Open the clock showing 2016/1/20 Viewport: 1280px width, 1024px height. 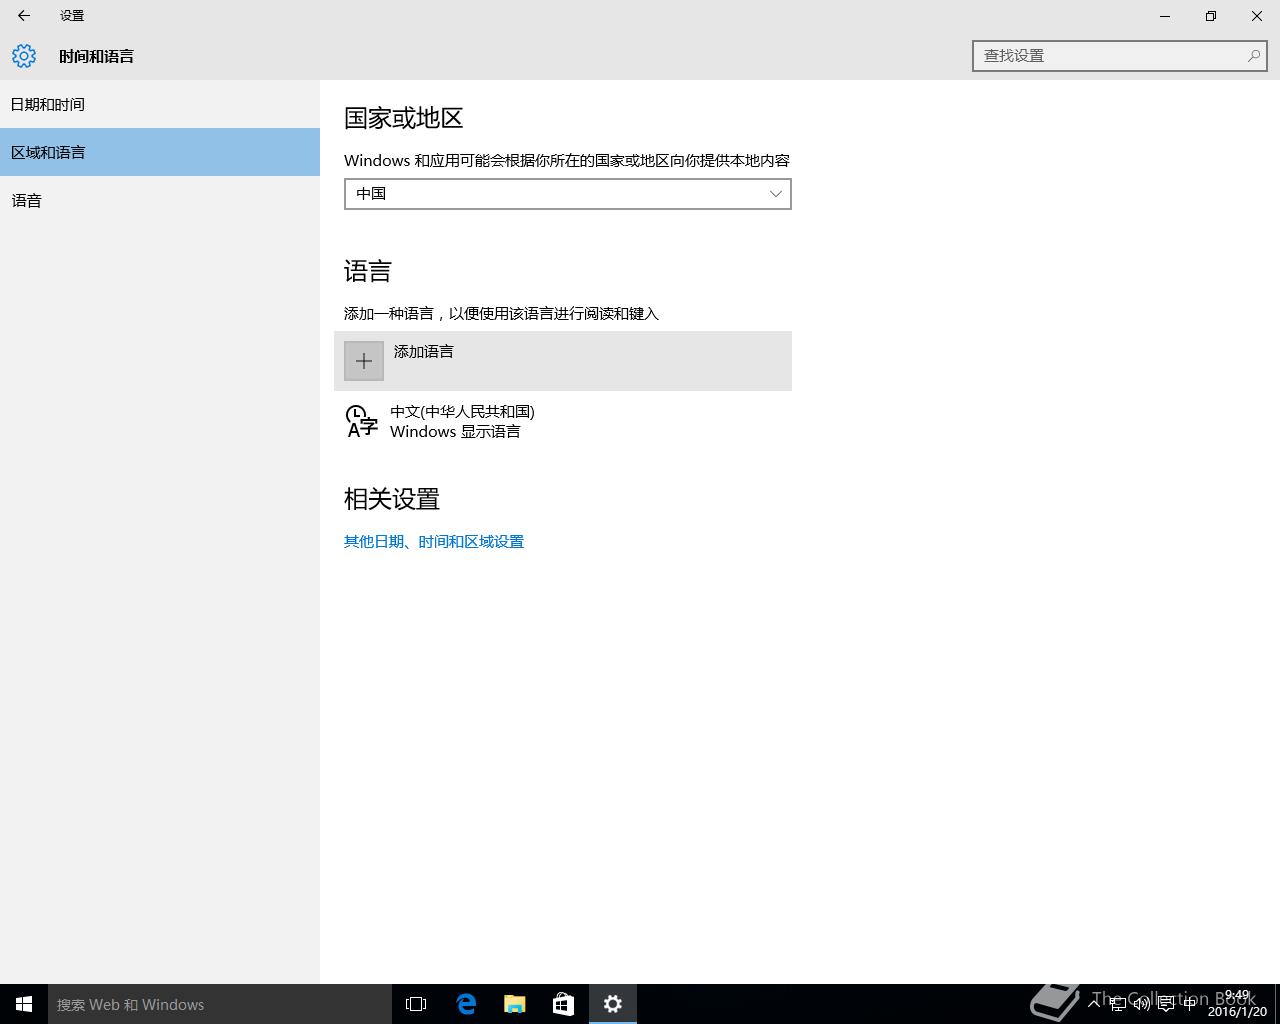point(1237,1004)
